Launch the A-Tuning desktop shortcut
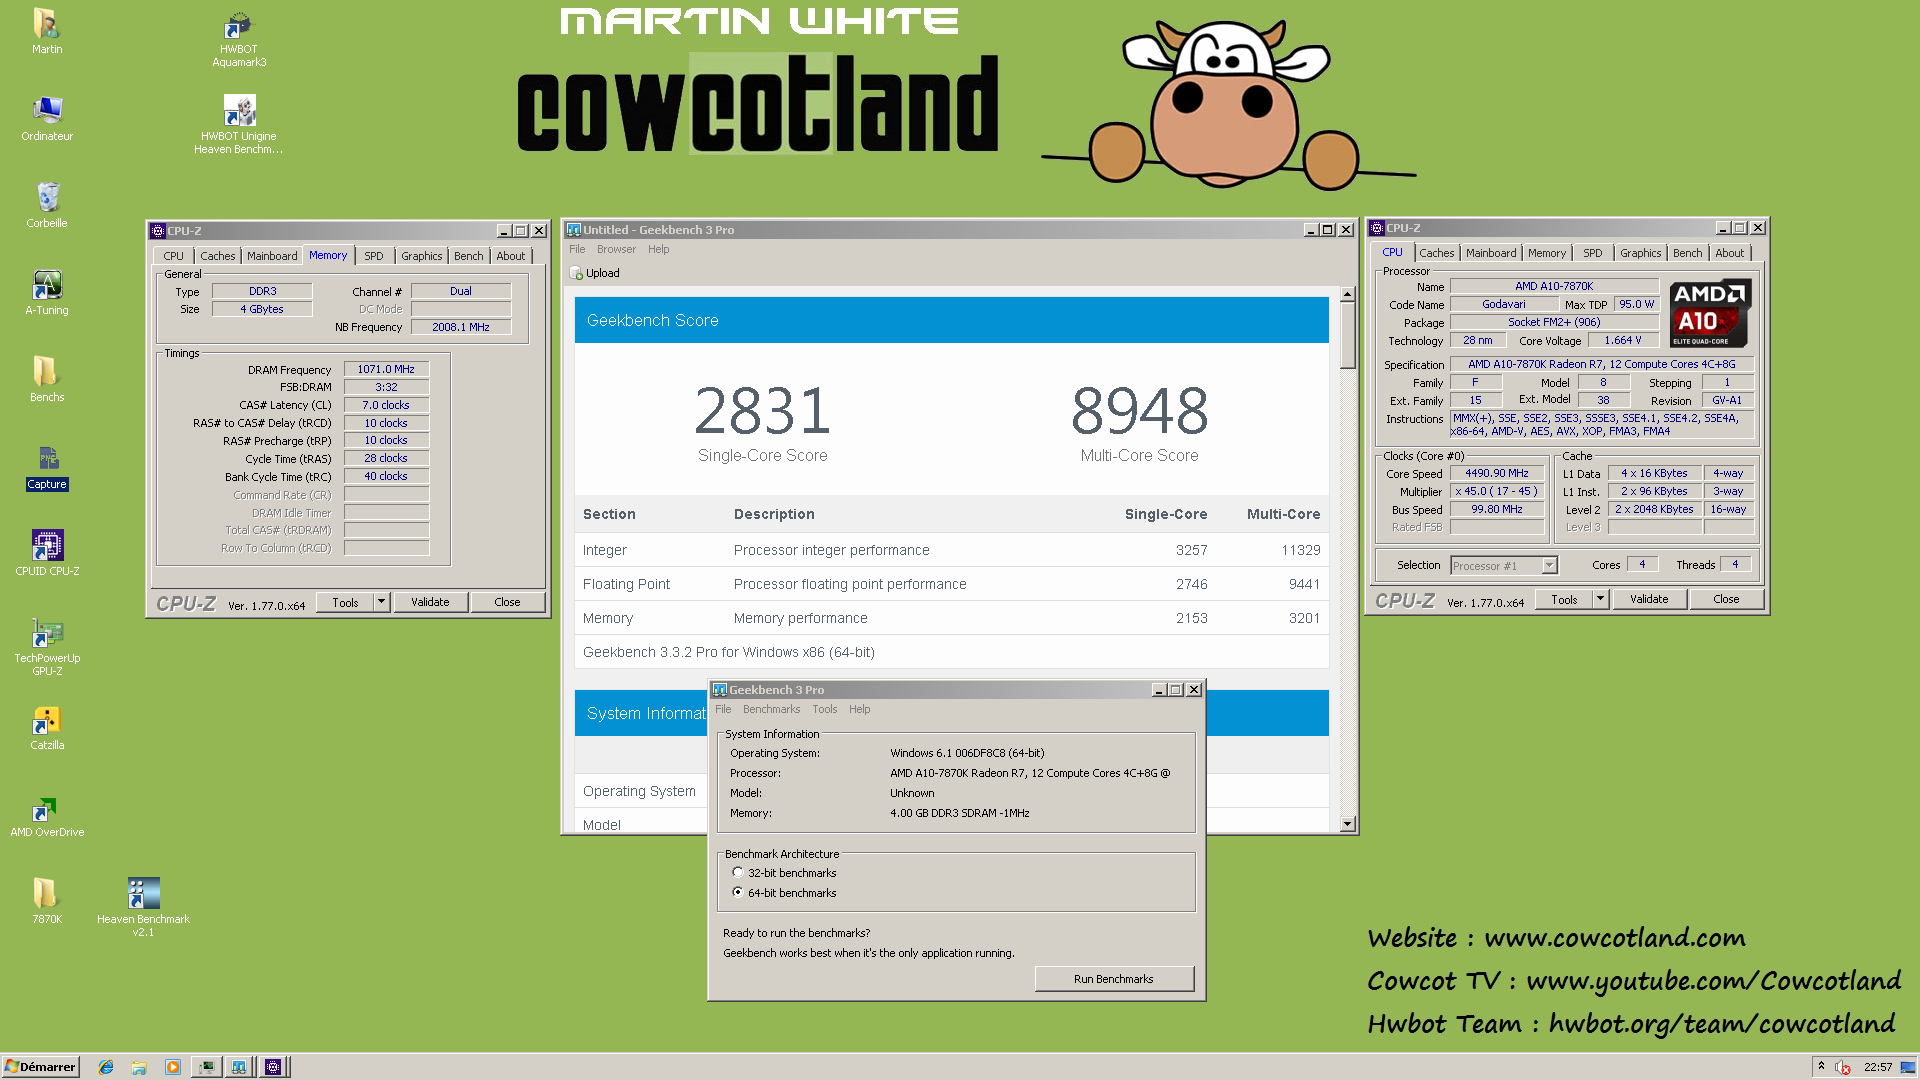1920x1080 pixels. (47, 292)
